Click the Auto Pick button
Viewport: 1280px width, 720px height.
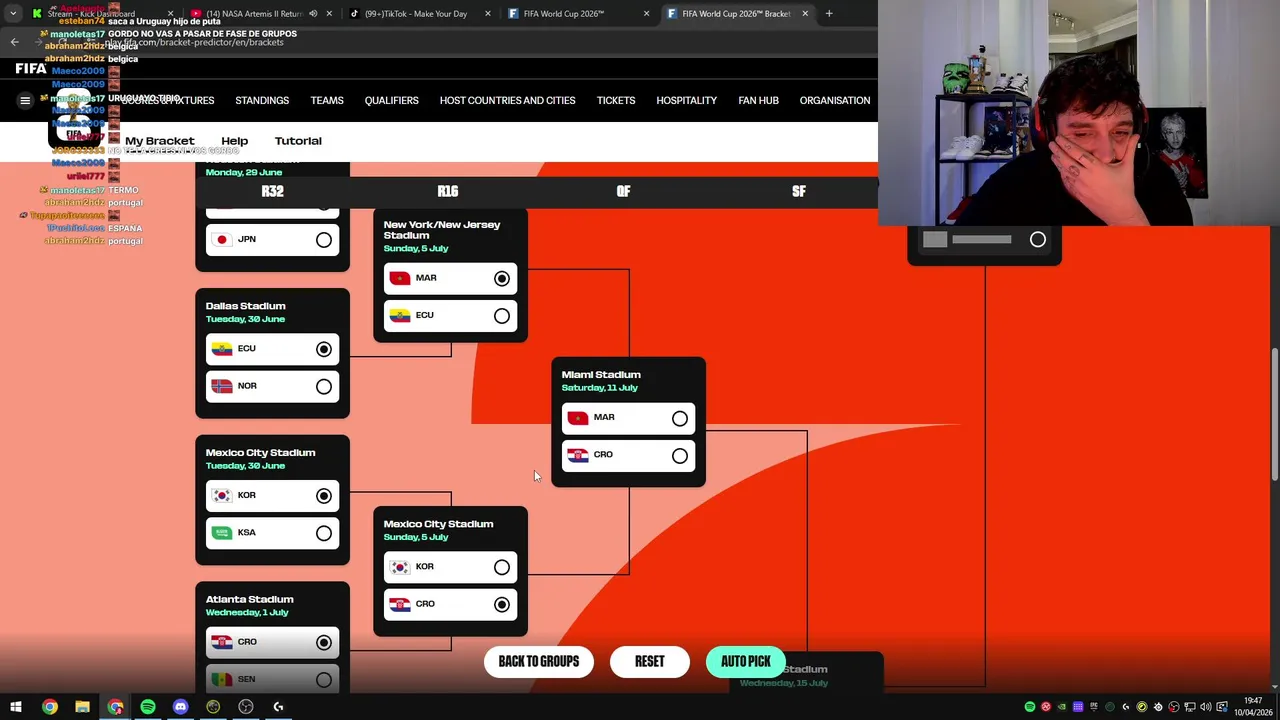coord(746,661)
